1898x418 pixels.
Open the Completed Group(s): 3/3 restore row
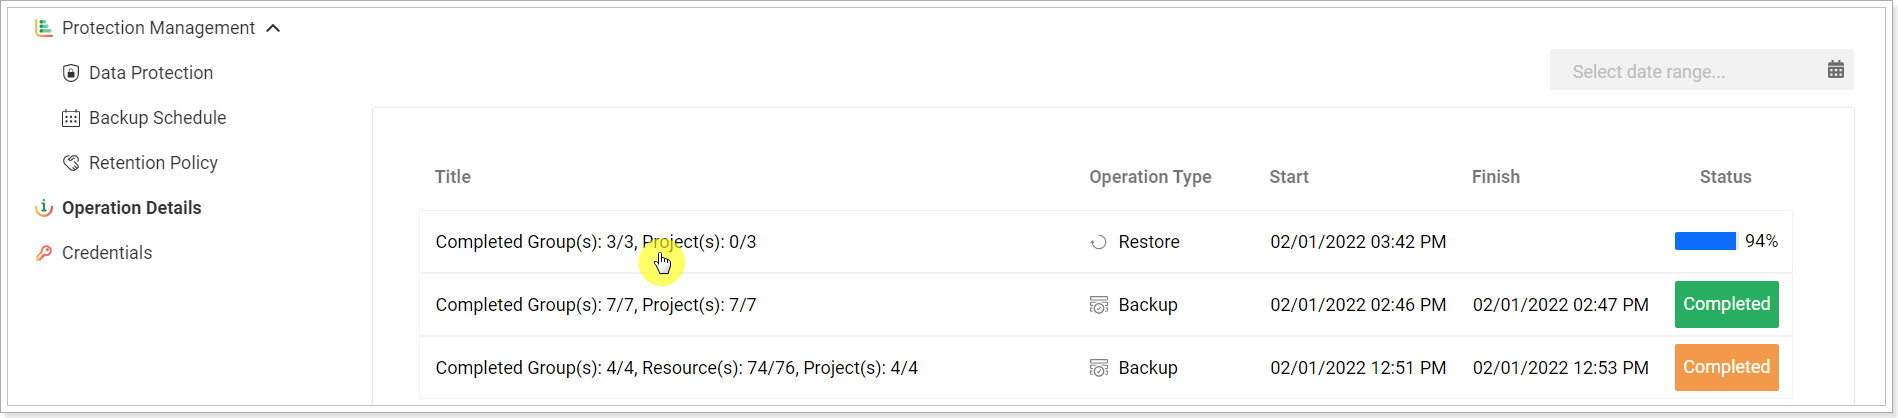(1105, 242)
